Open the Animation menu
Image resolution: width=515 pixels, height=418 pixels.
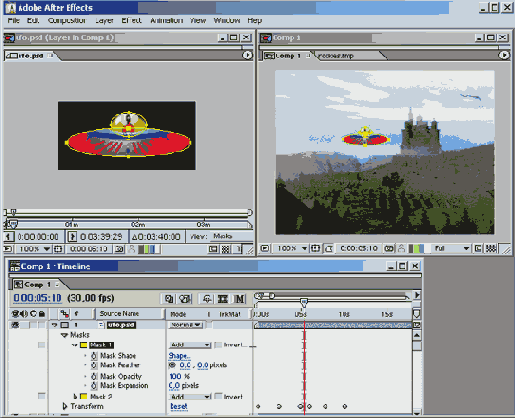tap(166, 20)
